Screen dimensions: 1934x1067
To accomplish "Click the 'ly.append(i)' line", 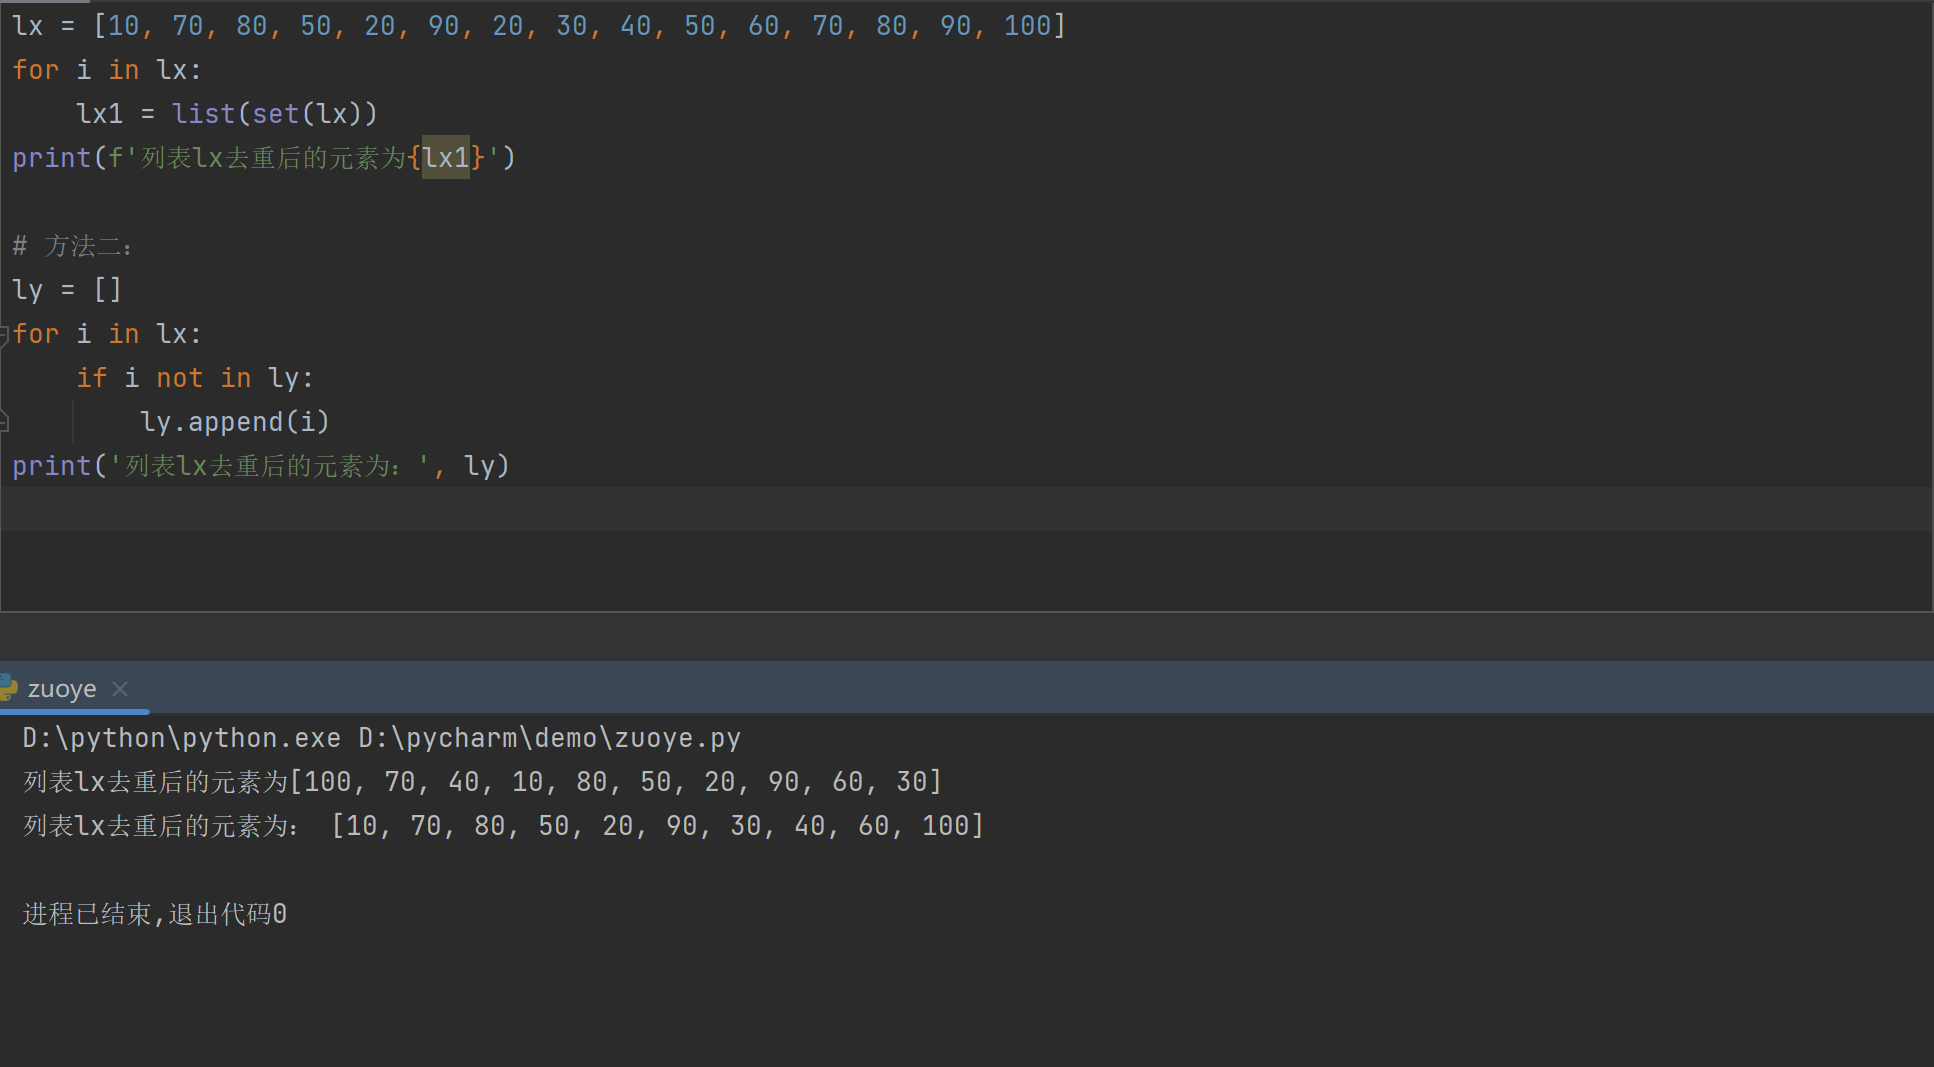I will tap(235, 422).
